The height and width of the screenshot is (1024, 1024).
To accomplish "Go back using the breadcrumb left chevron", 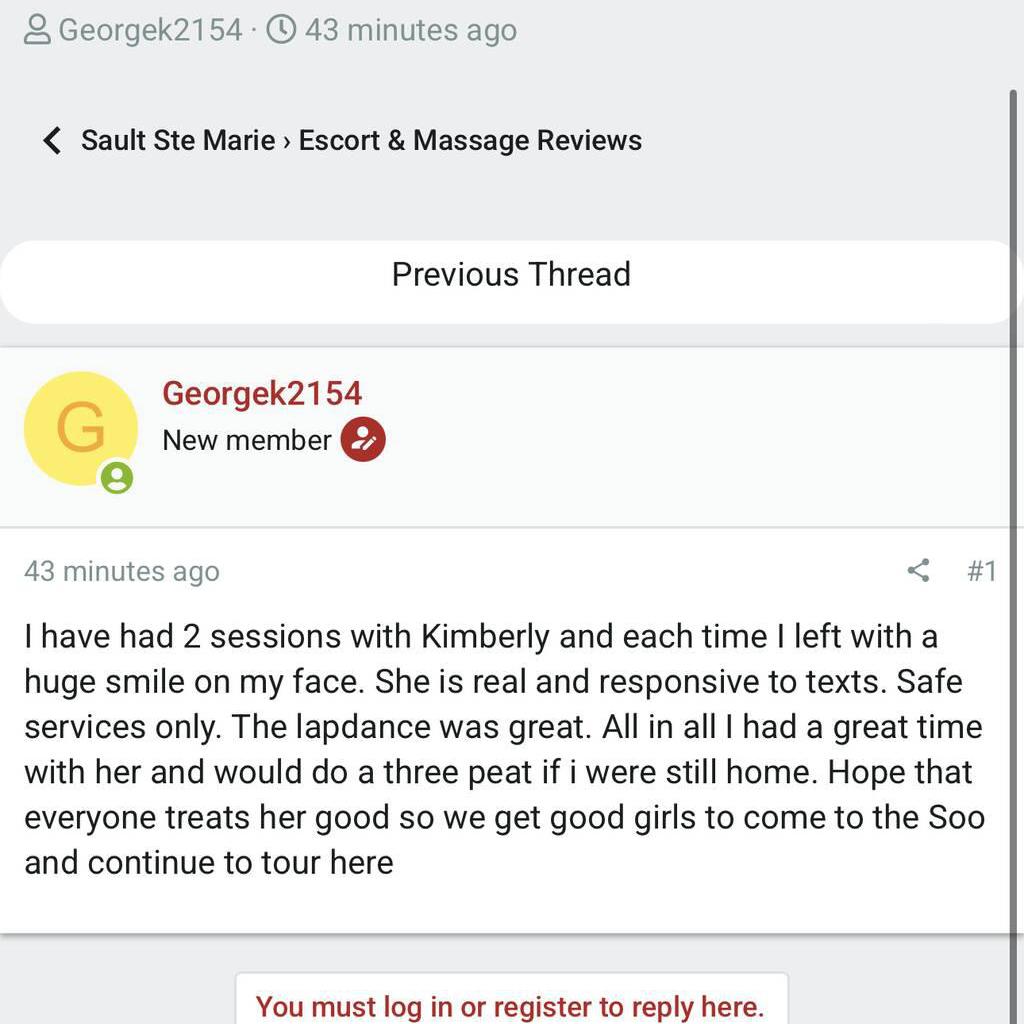I will coord(52,140).
